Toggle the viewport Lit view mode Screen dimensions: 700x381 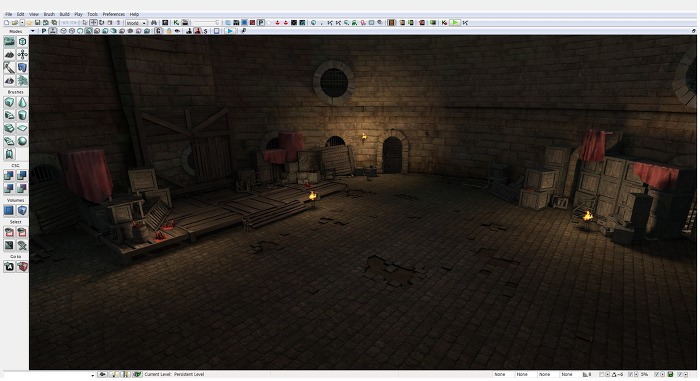88,31
